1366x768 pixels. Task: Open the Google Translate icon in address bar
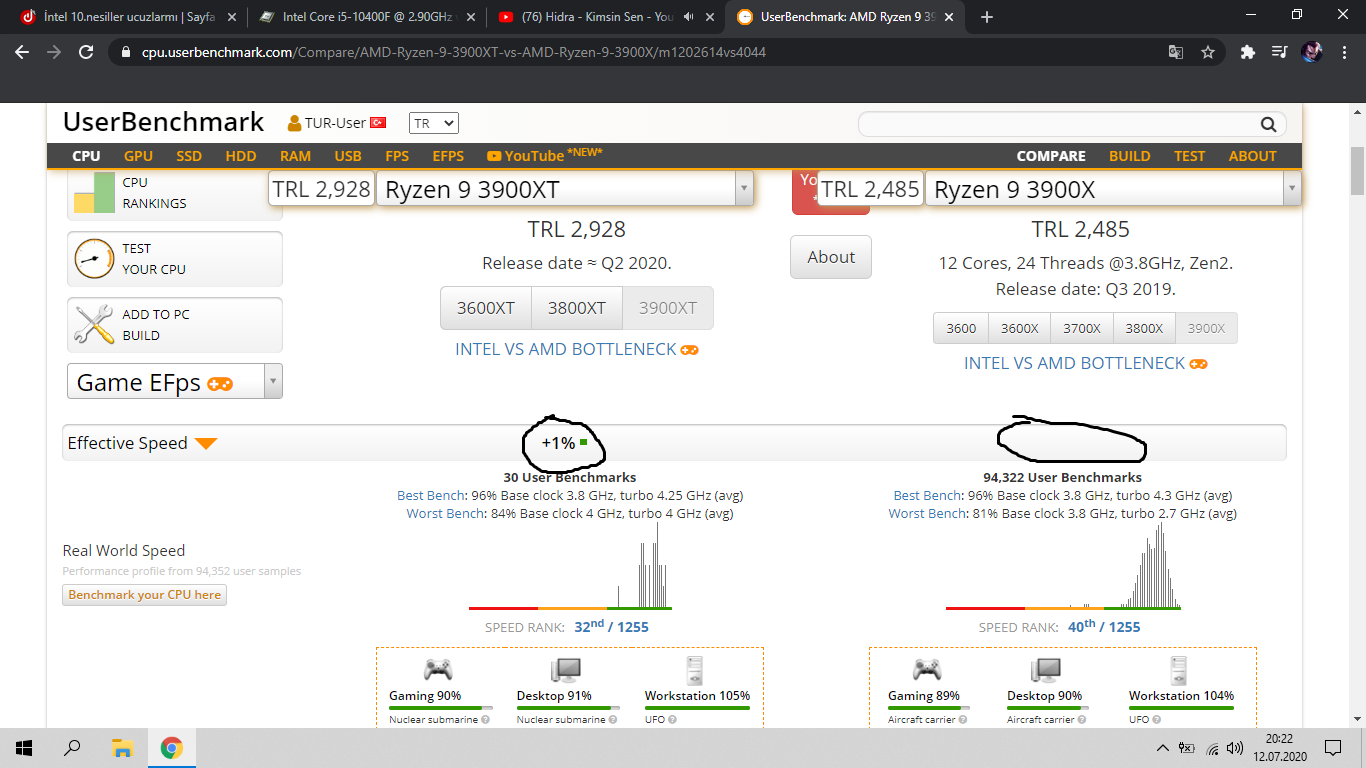(1176, 52)
